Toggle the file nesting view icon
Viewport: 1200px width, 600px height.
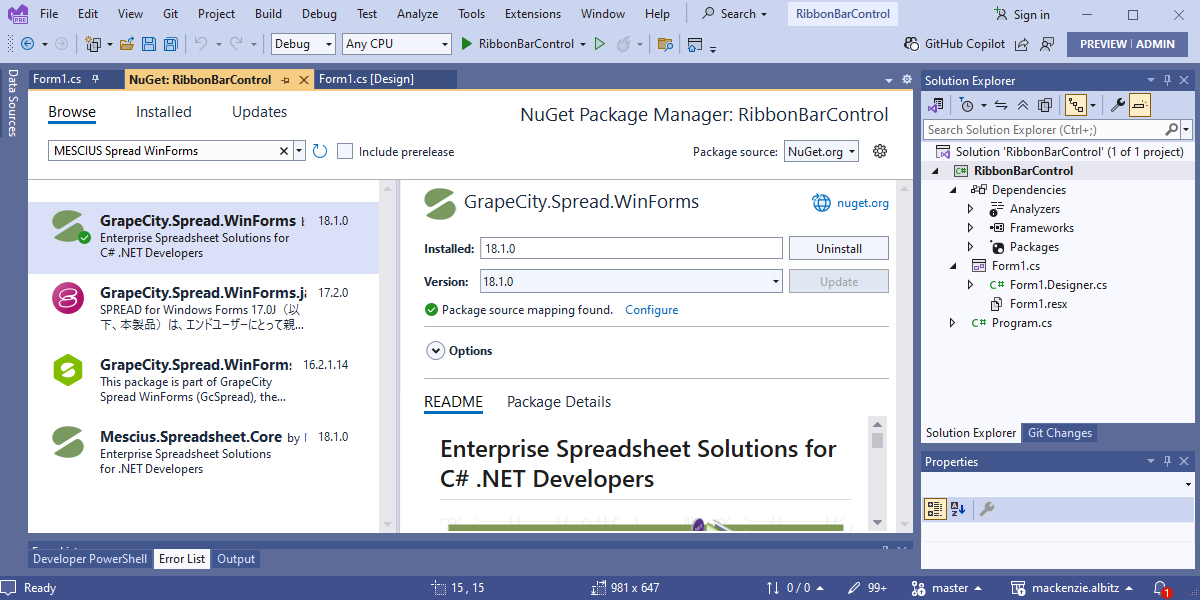pyautogui.click(x=1076, y=105)
